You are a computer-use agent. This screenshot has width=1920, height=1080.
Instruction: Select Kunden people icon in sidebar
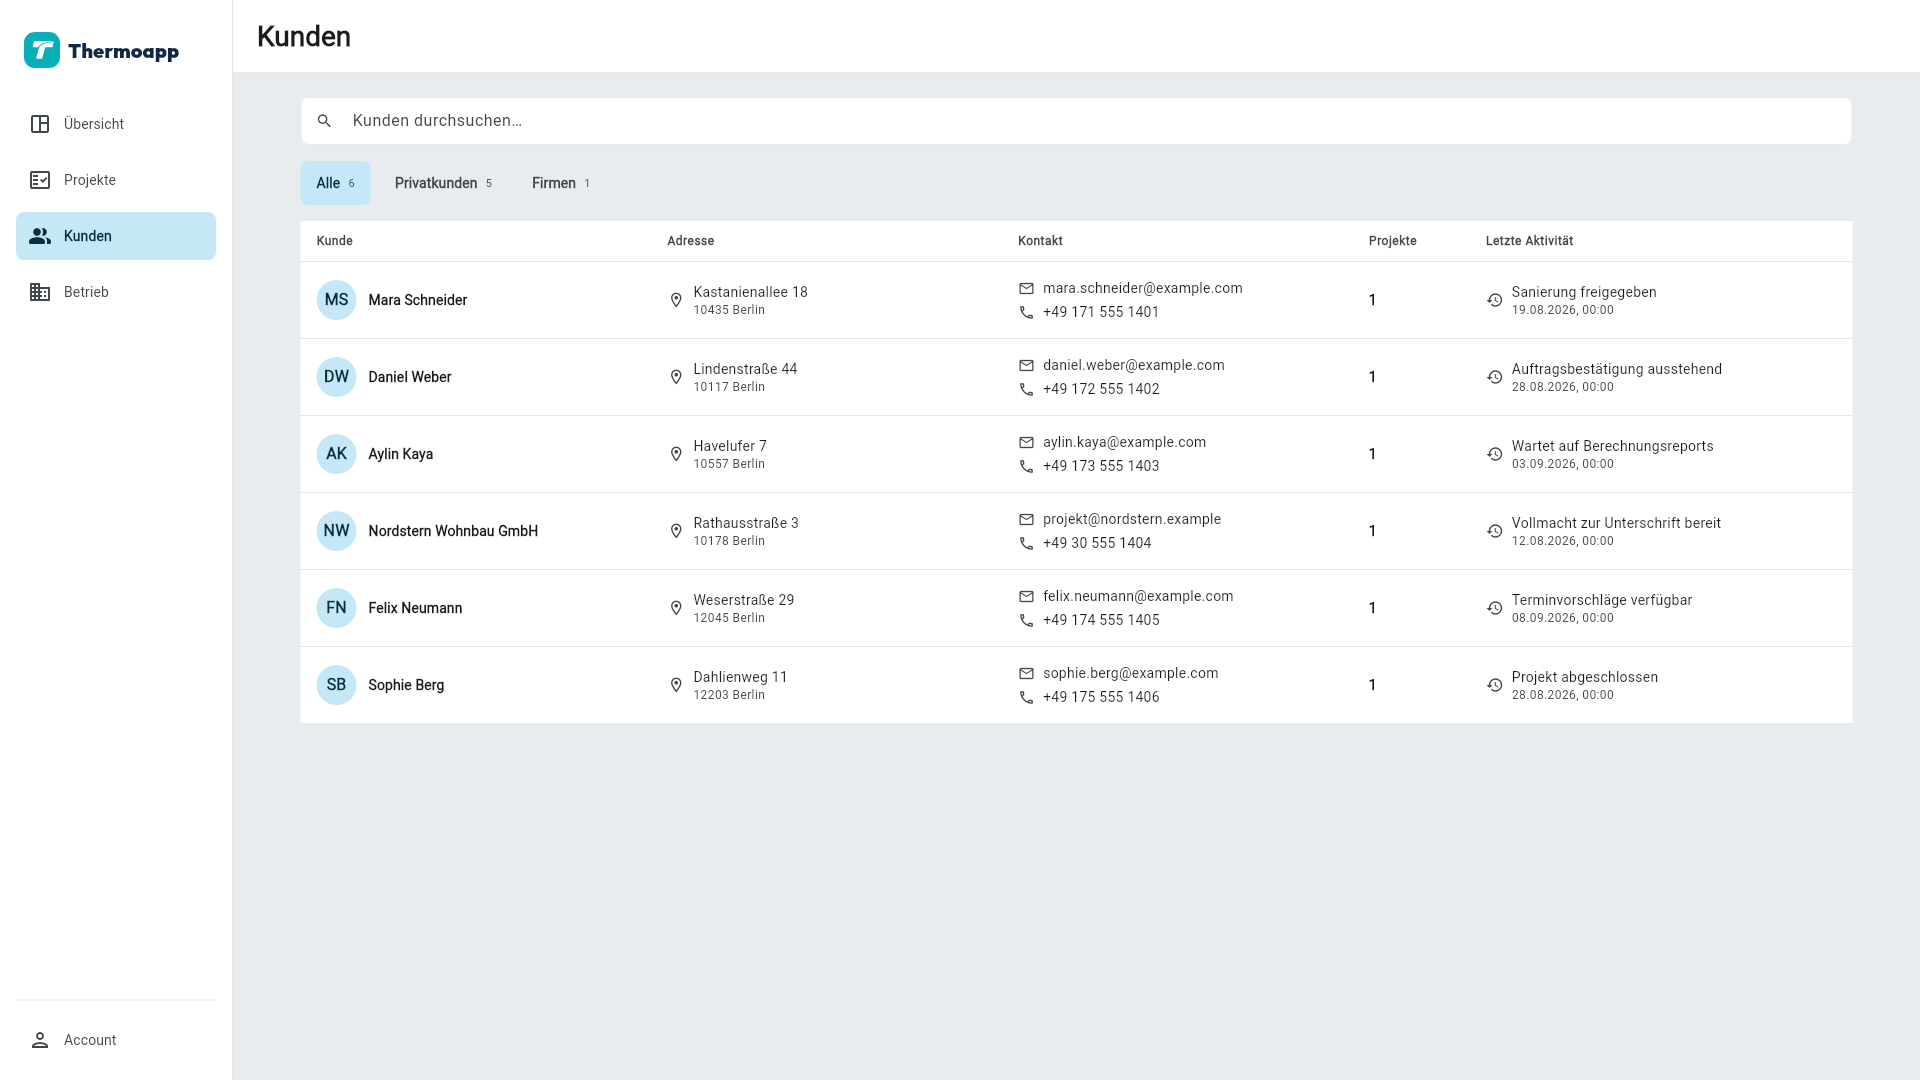click(40, 236)
